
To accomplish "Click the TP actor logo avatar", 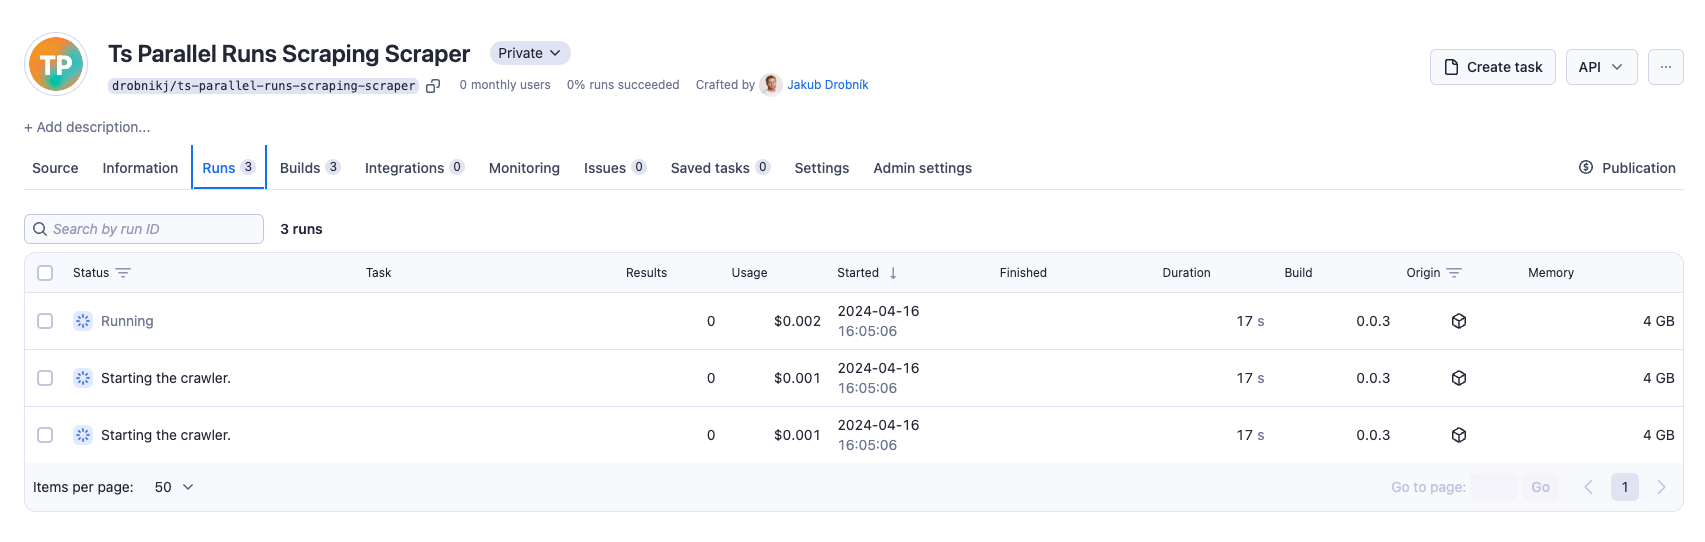I will pos(56,65).
